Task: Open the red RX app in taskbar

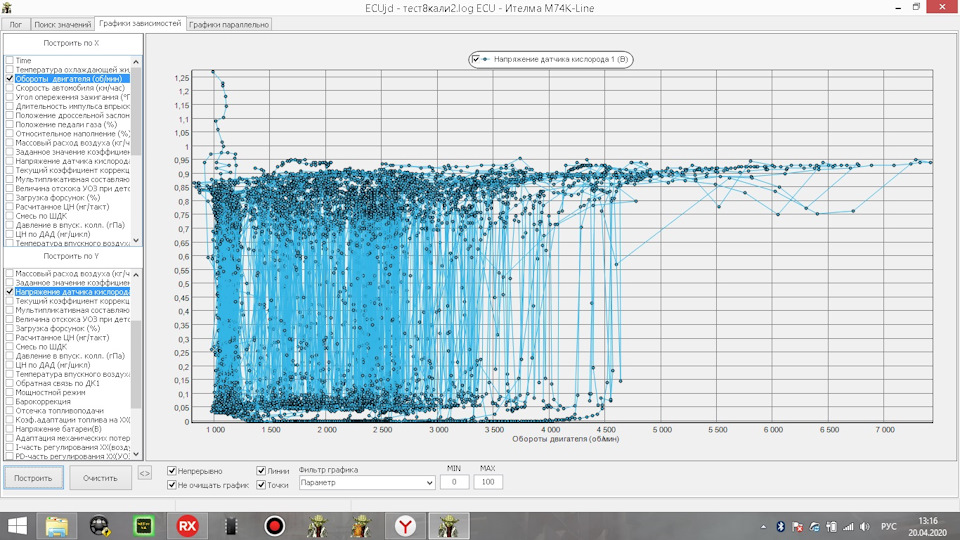Action: coord(187,525)
